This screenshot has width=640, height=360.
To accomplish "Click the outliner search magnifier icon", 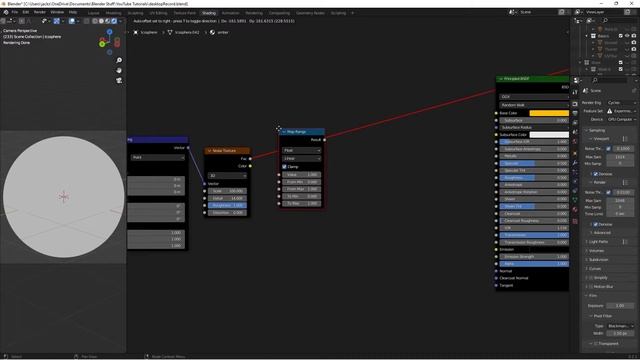I will coord(605,20).
